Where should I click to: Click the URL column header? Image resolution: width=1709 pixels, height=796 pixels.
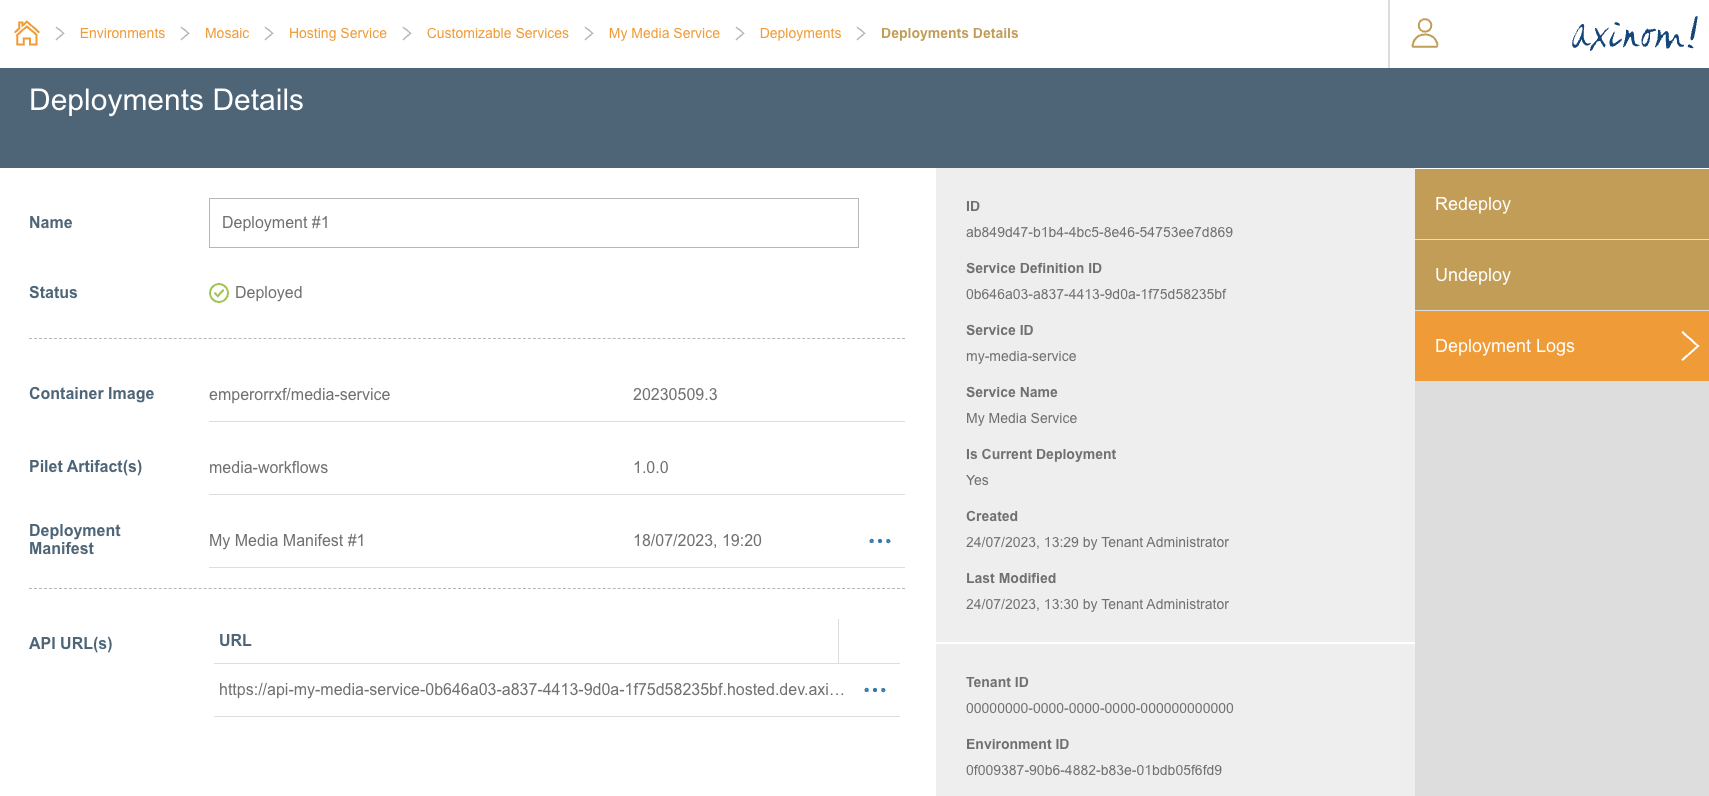tap(236, 641)
